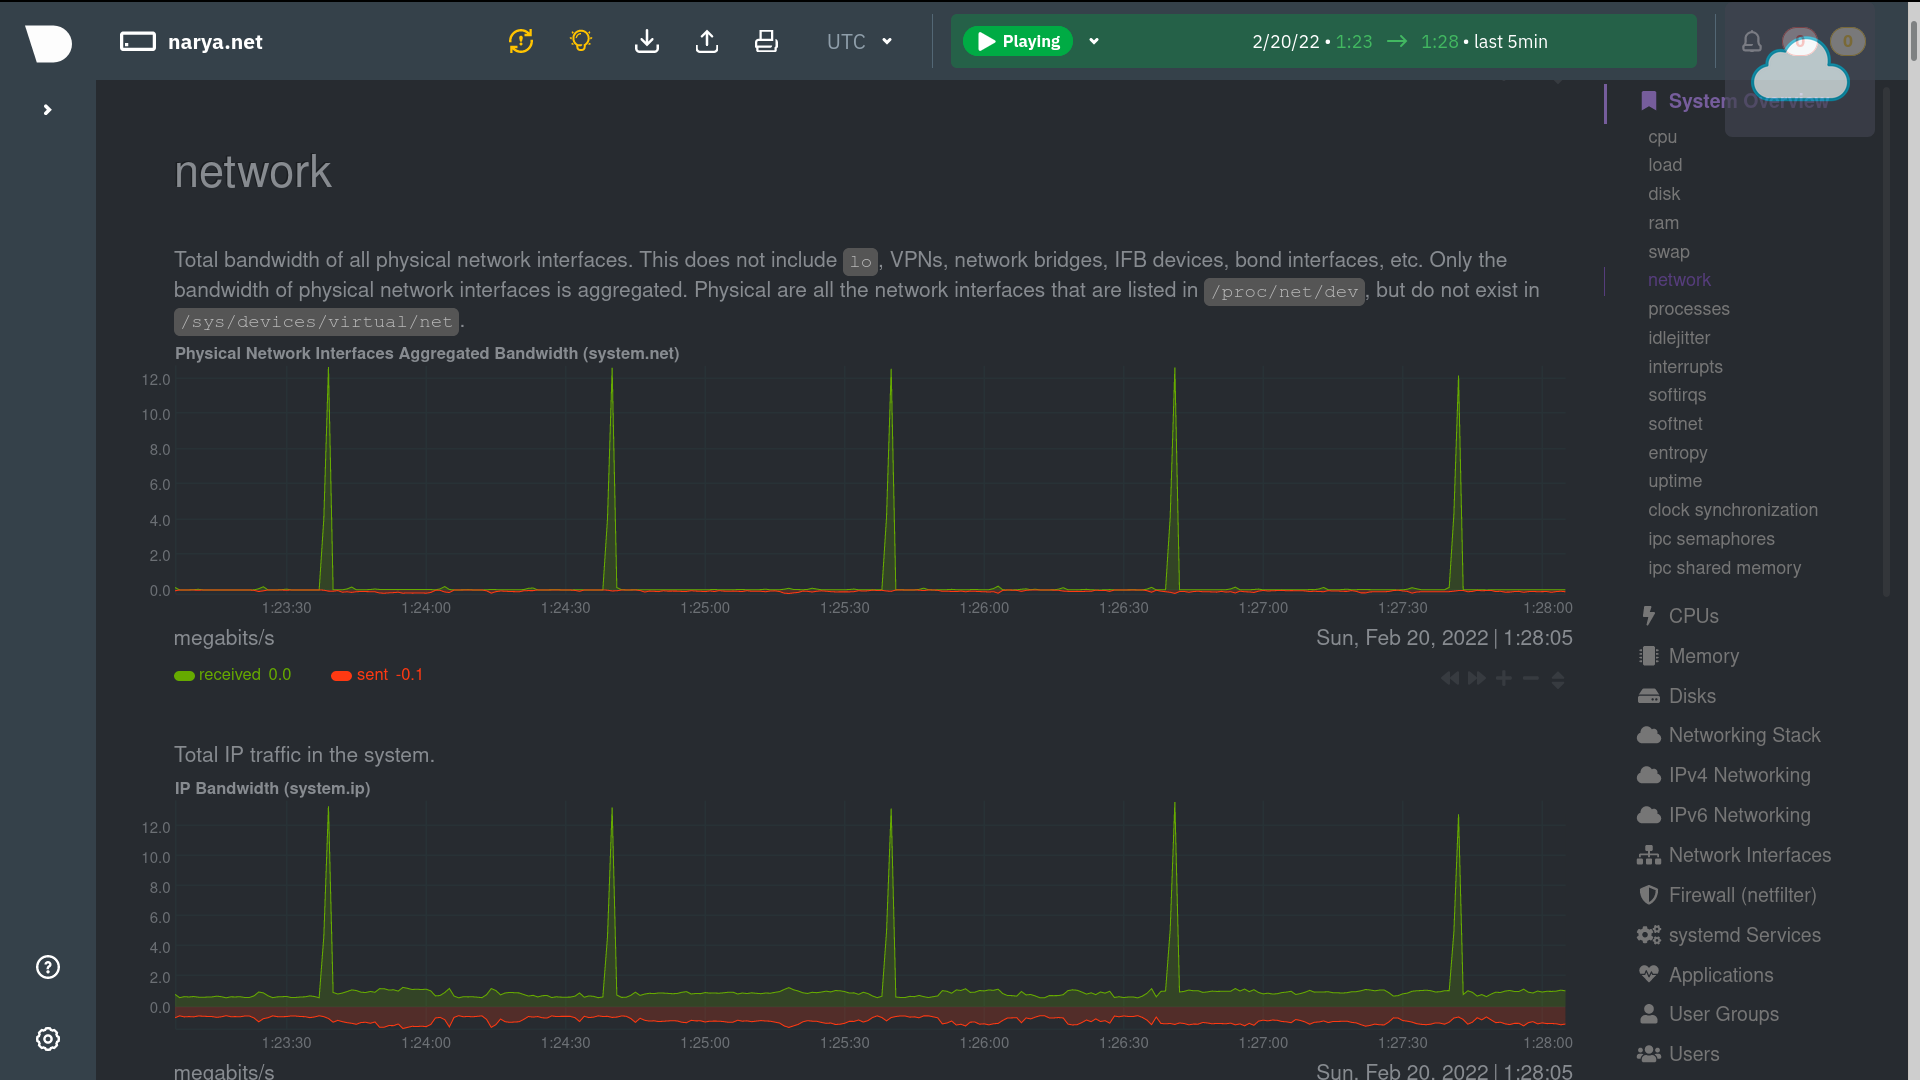
Task: Pause playback with the Playing button
Action: coord(1018,41)
